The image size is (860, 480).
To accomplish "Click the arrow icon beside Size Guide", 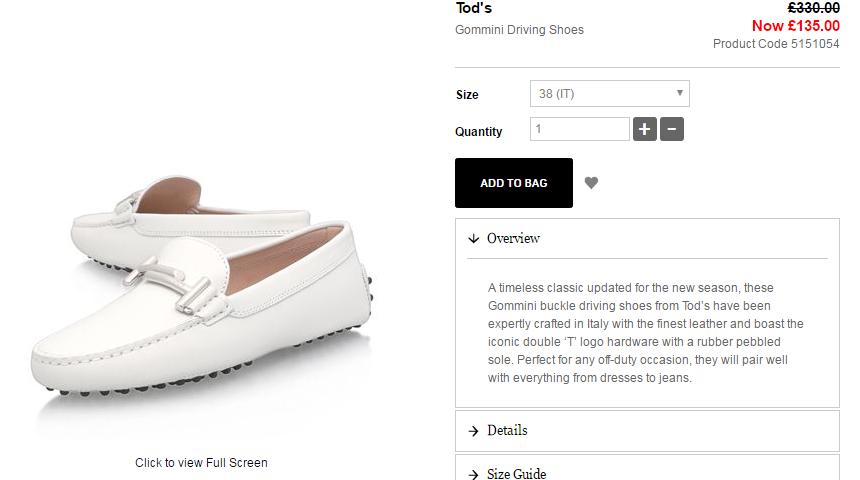I will pyautogui.click(x=473, y=473).
